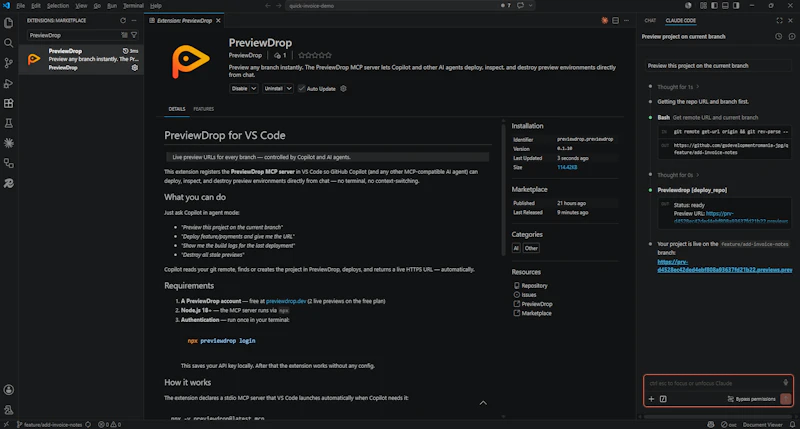Image resolution: width=800 pixels, height=429 pixels.
Task: Expand the 'Thought for 1s' section
Action: click(x=678, y=87)
